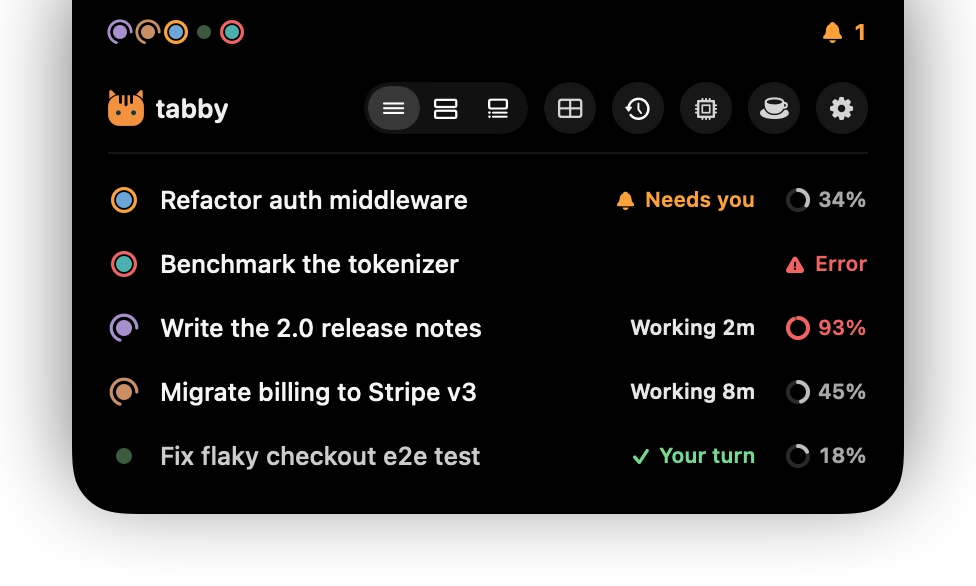This screenshot has width=976, height=586.
Task: Click the 34% usage value
Action: pyautogui.click(x=842, y=200)
